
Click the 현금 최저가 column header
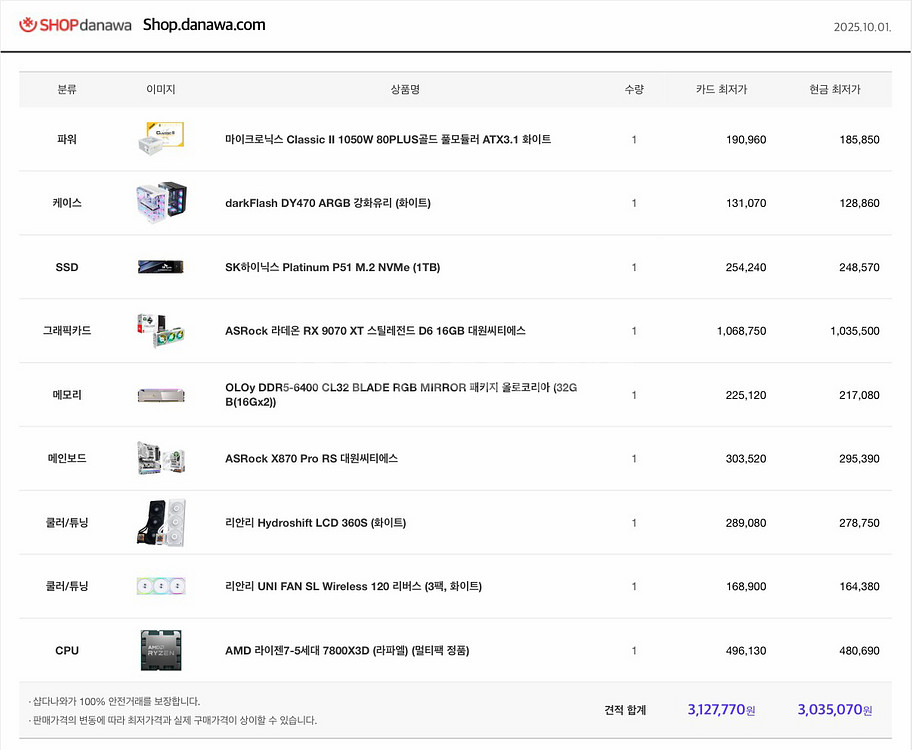pos(835,89)
